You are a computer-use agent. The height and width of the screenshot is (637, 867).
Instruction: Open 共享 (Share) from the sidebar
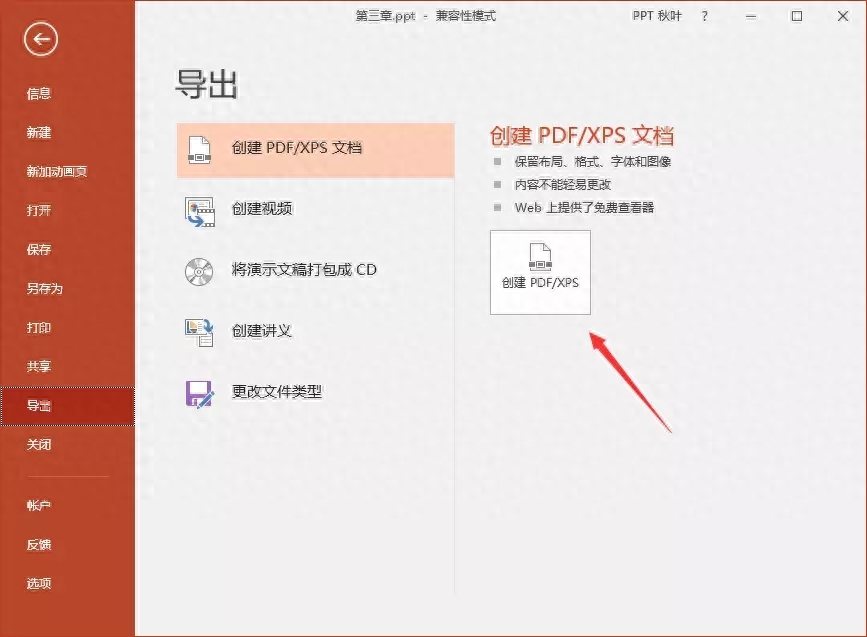38,366
